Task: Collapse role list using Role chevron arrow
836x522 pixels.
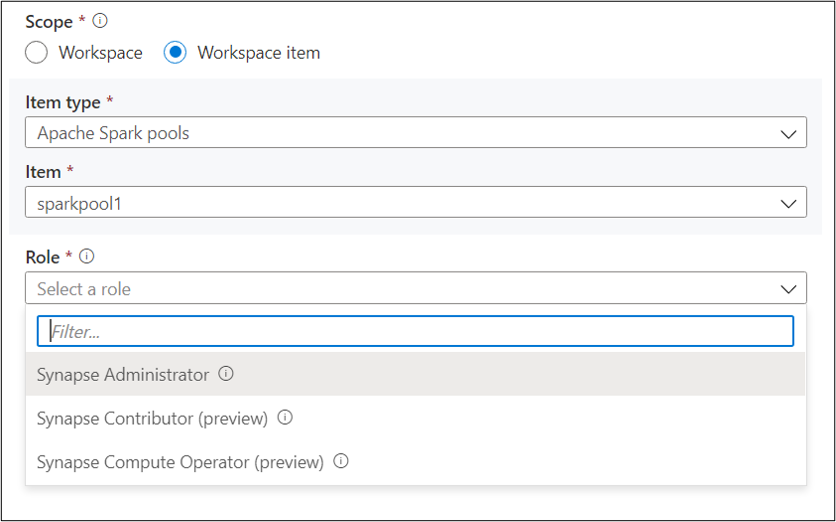Action: [789, 289]
